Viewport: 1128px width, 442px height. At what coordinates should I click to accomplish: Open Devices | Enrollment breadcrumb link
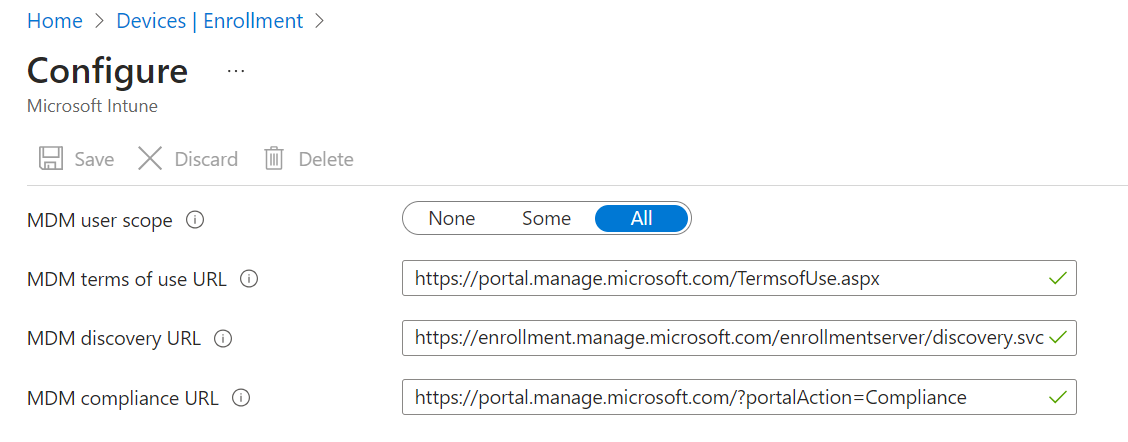point(209,20)
